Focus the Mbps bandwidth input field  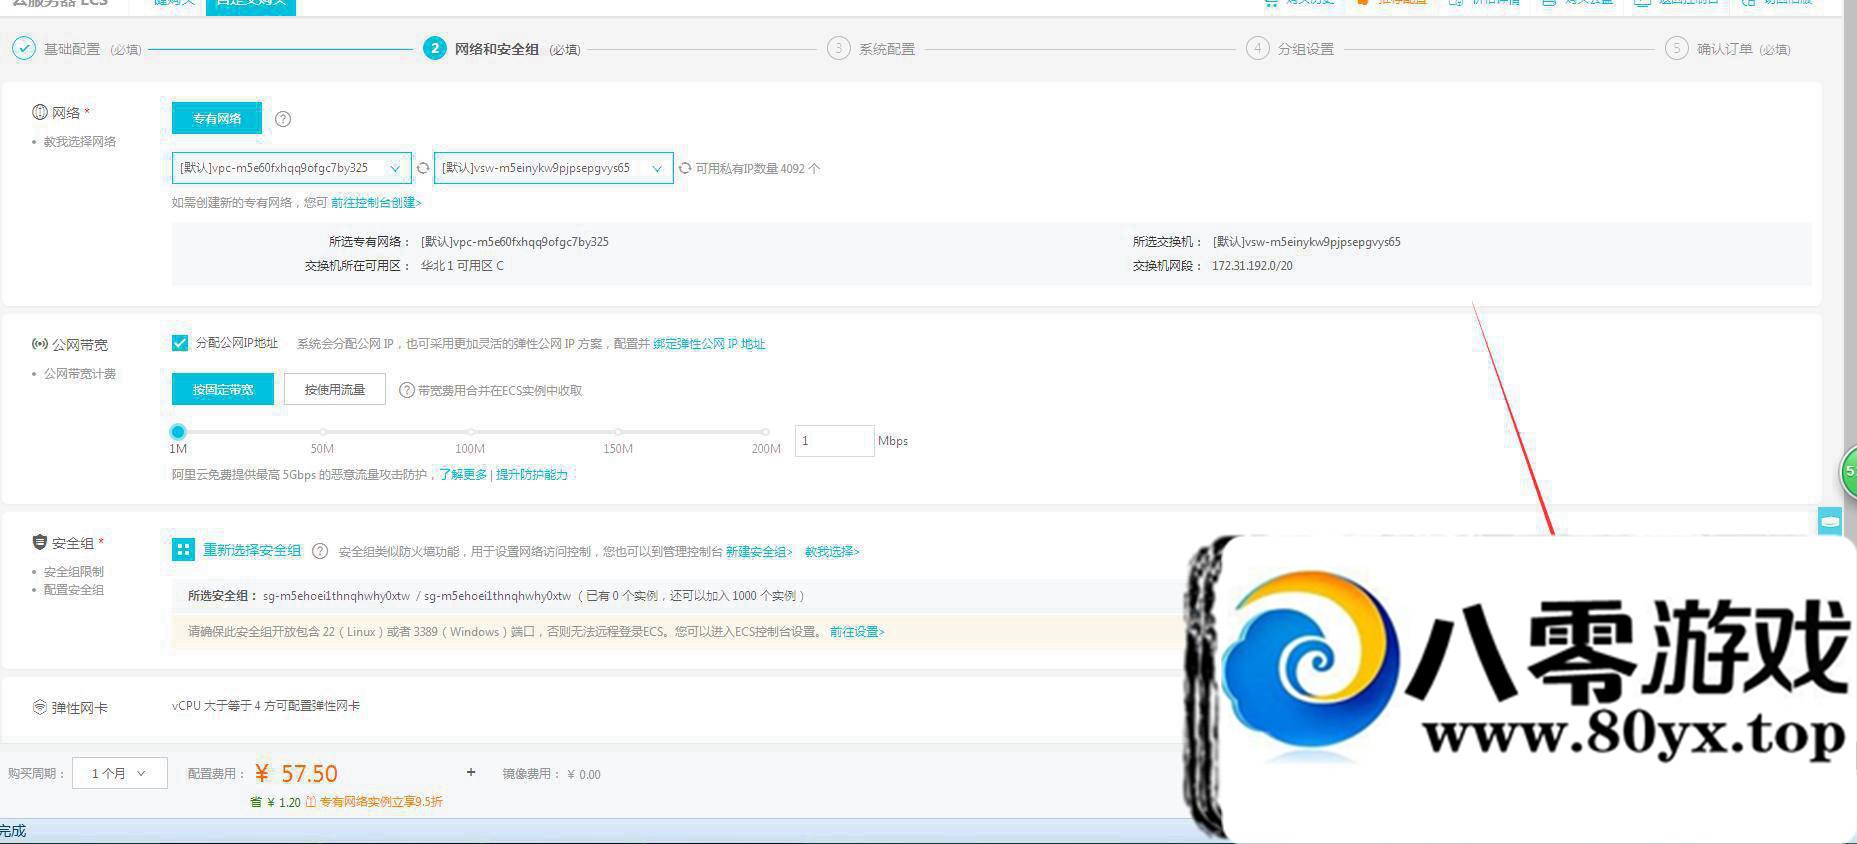834,441
